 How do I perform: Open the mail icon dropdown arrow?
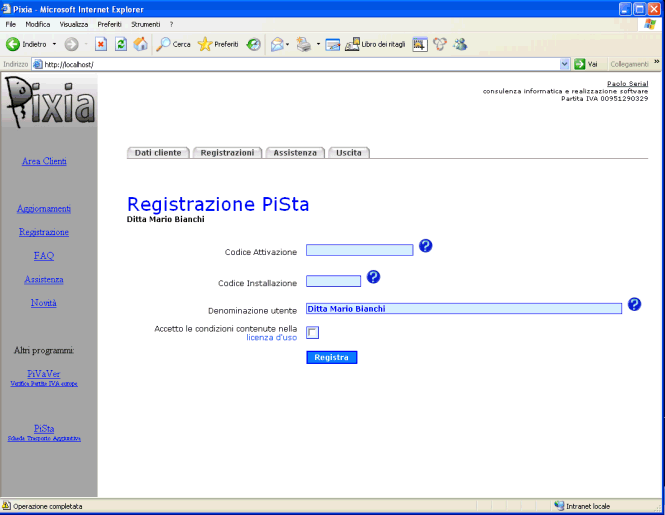click(288, 44)
